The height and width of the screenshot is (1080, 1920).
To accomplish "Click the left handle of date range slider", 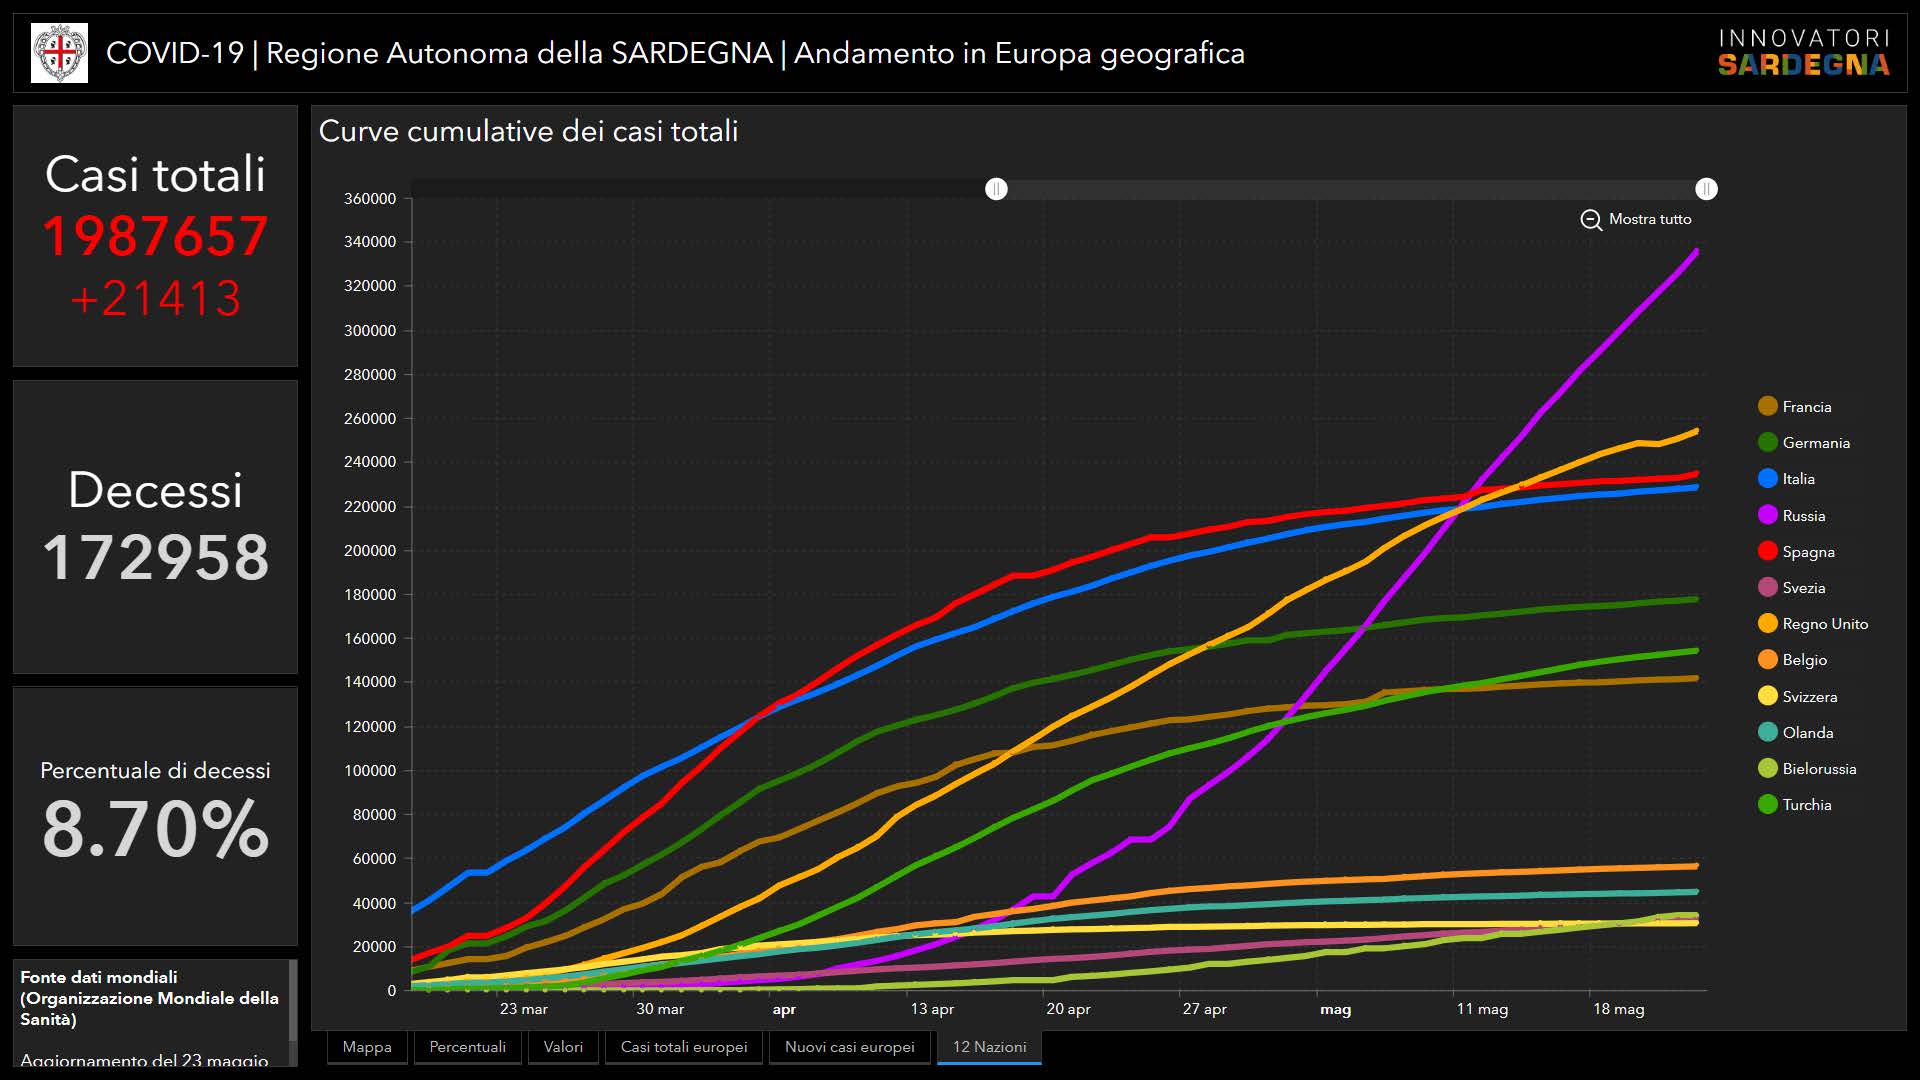I will coord(996,189).
